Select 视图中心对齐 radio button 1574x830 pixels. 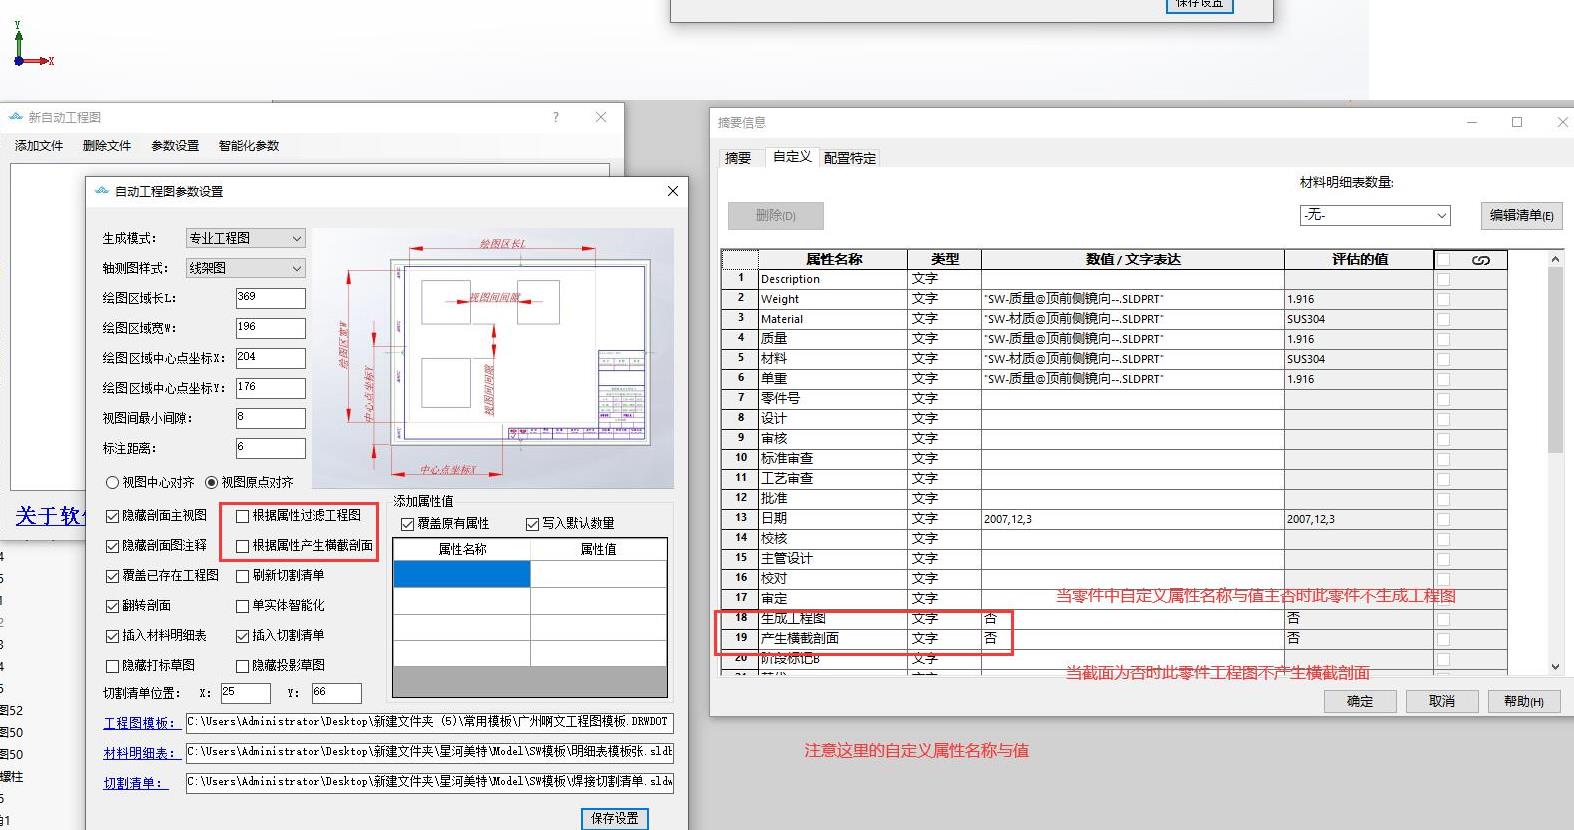(112, 482)
